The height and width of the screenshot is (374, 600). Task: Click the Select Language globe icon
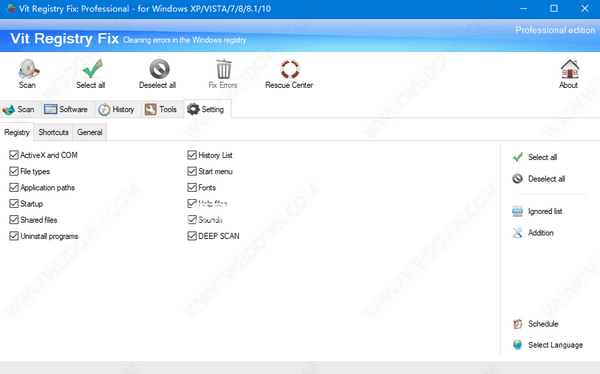(x=517, y=345)
